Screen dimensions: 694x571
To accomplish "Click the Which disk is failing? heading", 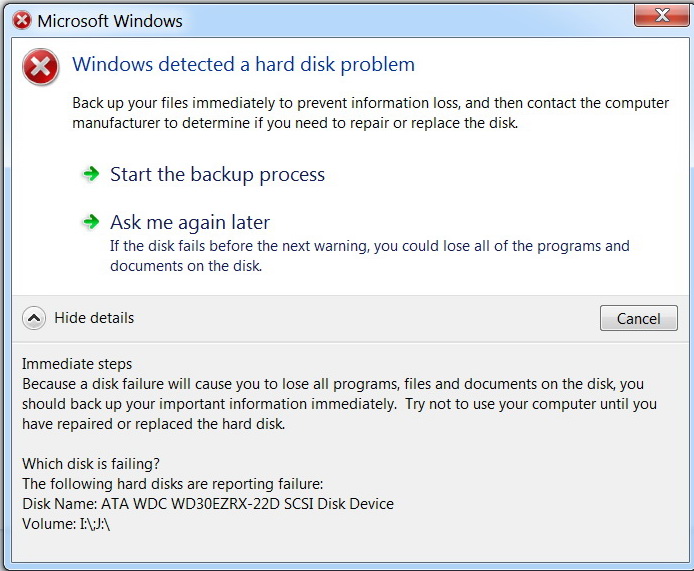I will (x=91, y=464).
